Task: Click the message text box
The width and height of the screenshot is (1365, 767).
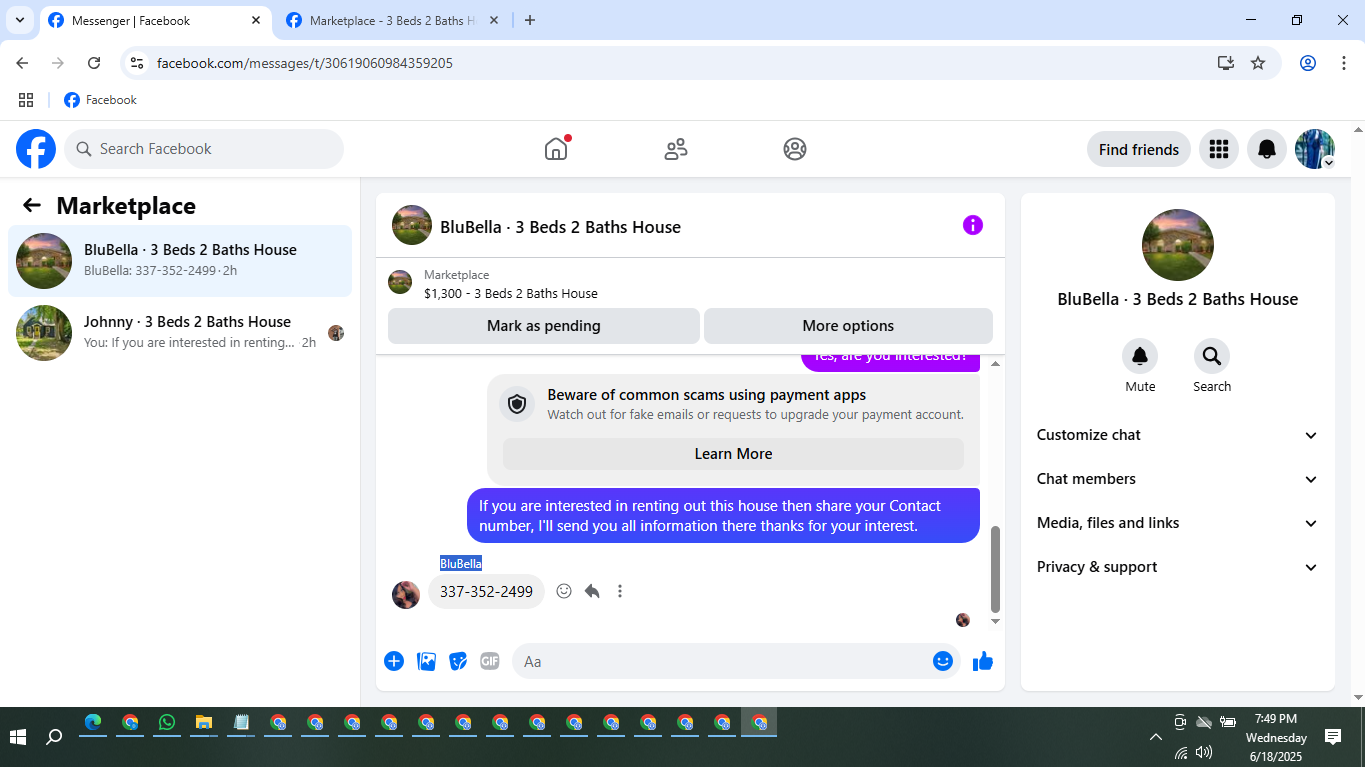Action: point(736,661)
